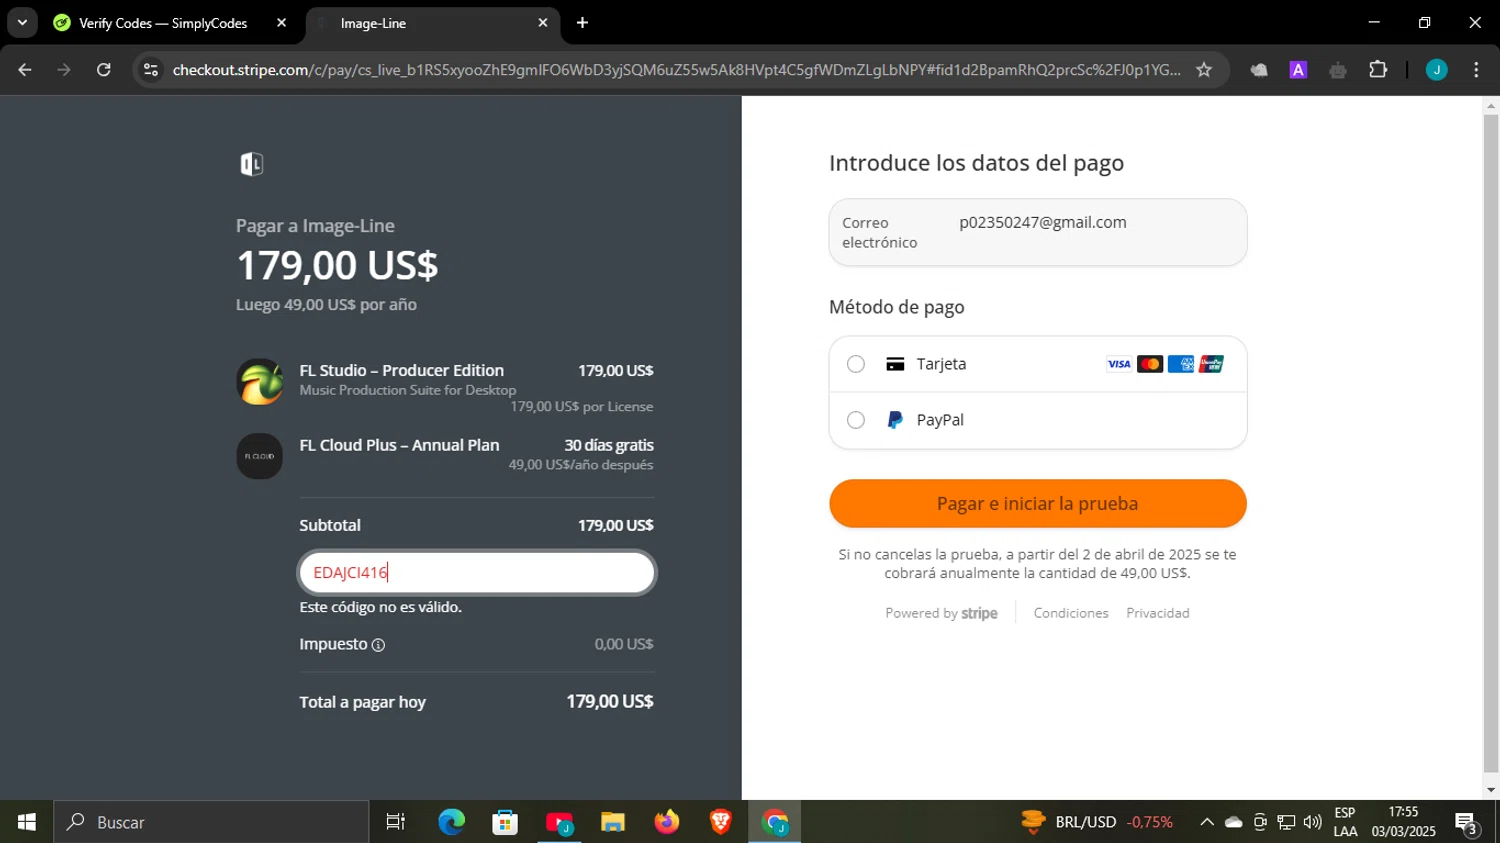Image resolution: width=1500 pixels, height=843 pixels.
Task: Click the FL Cloud Plus – Annual Plan title
Action: click(399, 445)
